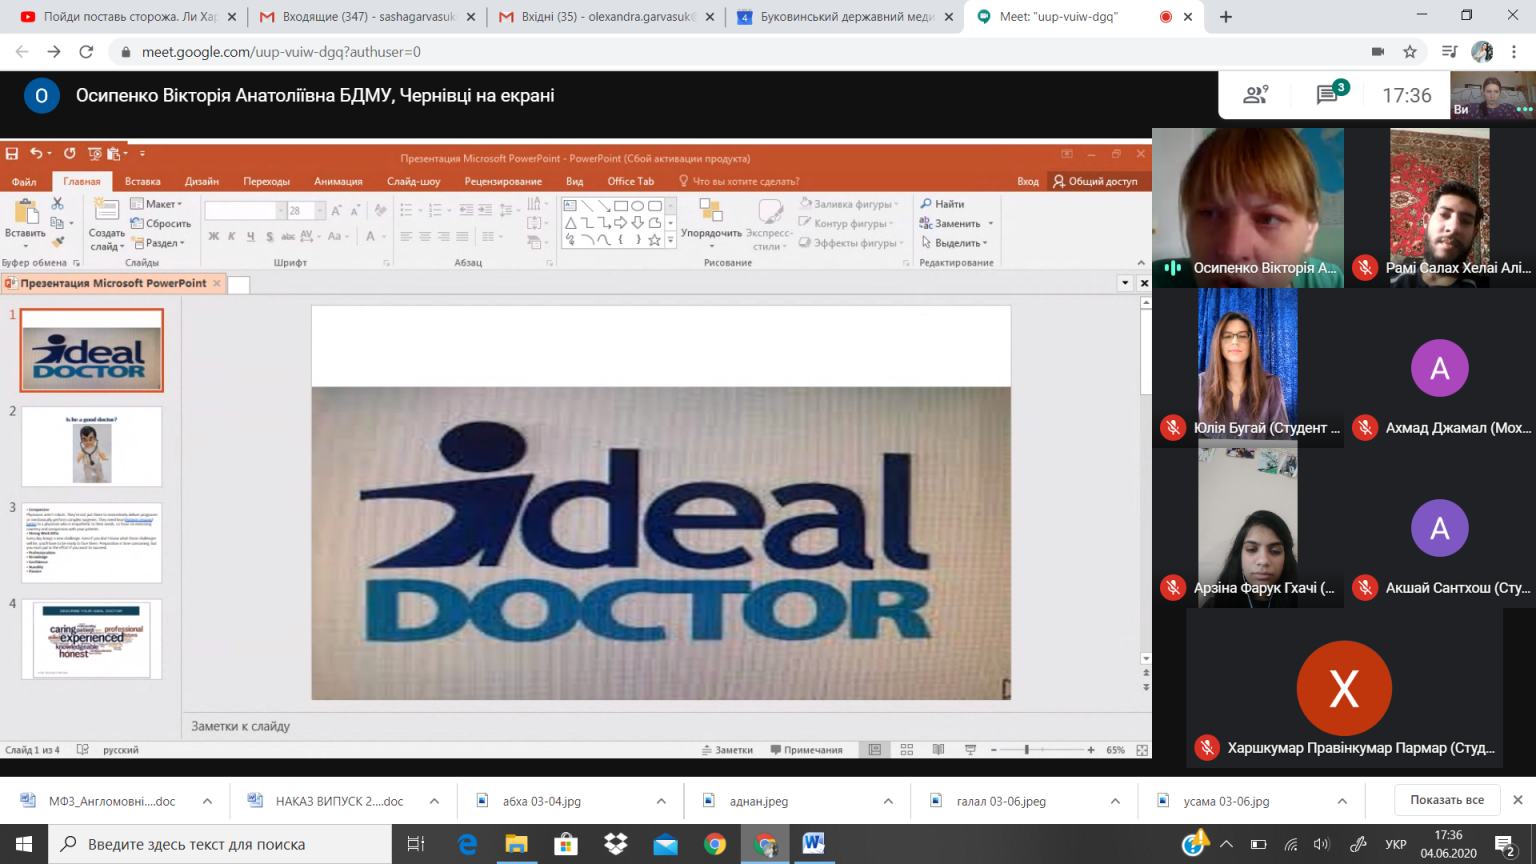Open Dropbox from the taskbar
This screenshot has width=1536, height=864.
[x=616, y=844]
